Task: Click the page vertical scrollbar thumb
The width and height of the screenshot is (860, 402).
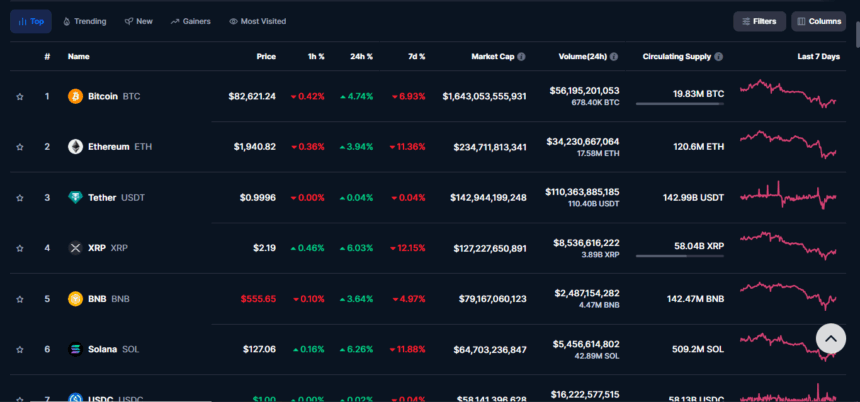Action: pos(857,36)
